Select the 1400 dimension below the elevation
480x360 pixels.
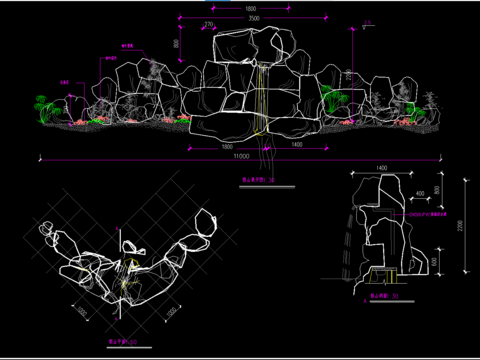(297, 144)
